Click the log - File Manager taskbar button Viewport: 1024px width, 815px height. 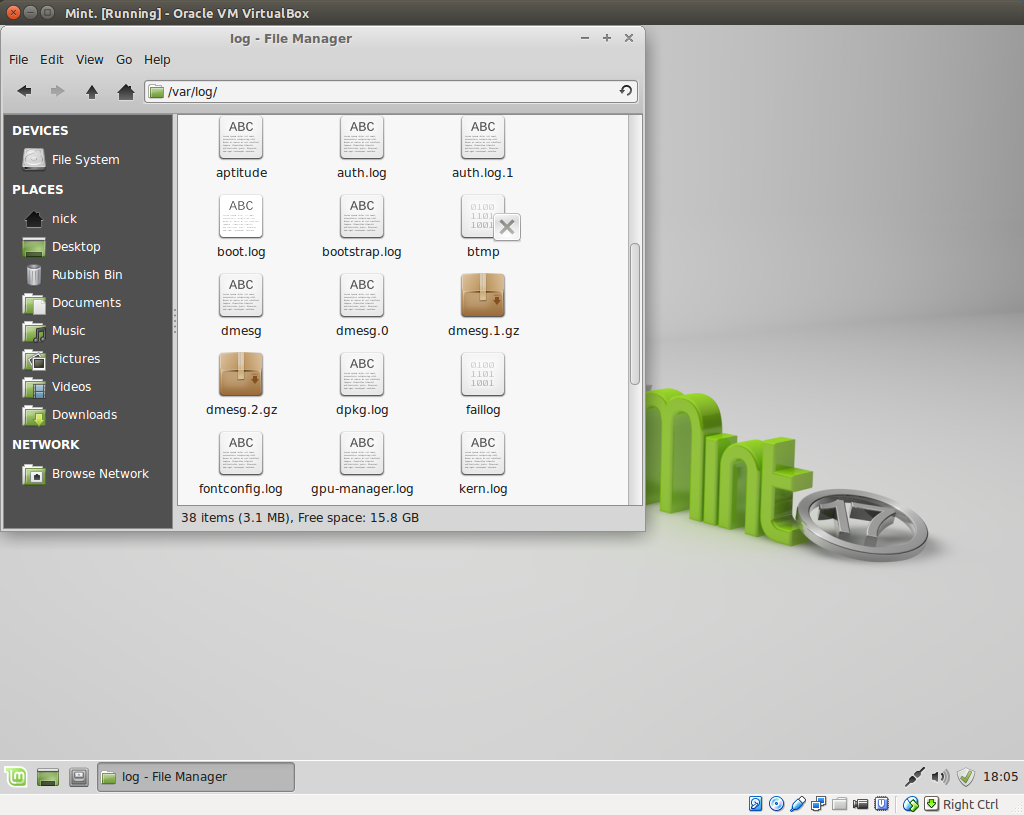(196, 776)
